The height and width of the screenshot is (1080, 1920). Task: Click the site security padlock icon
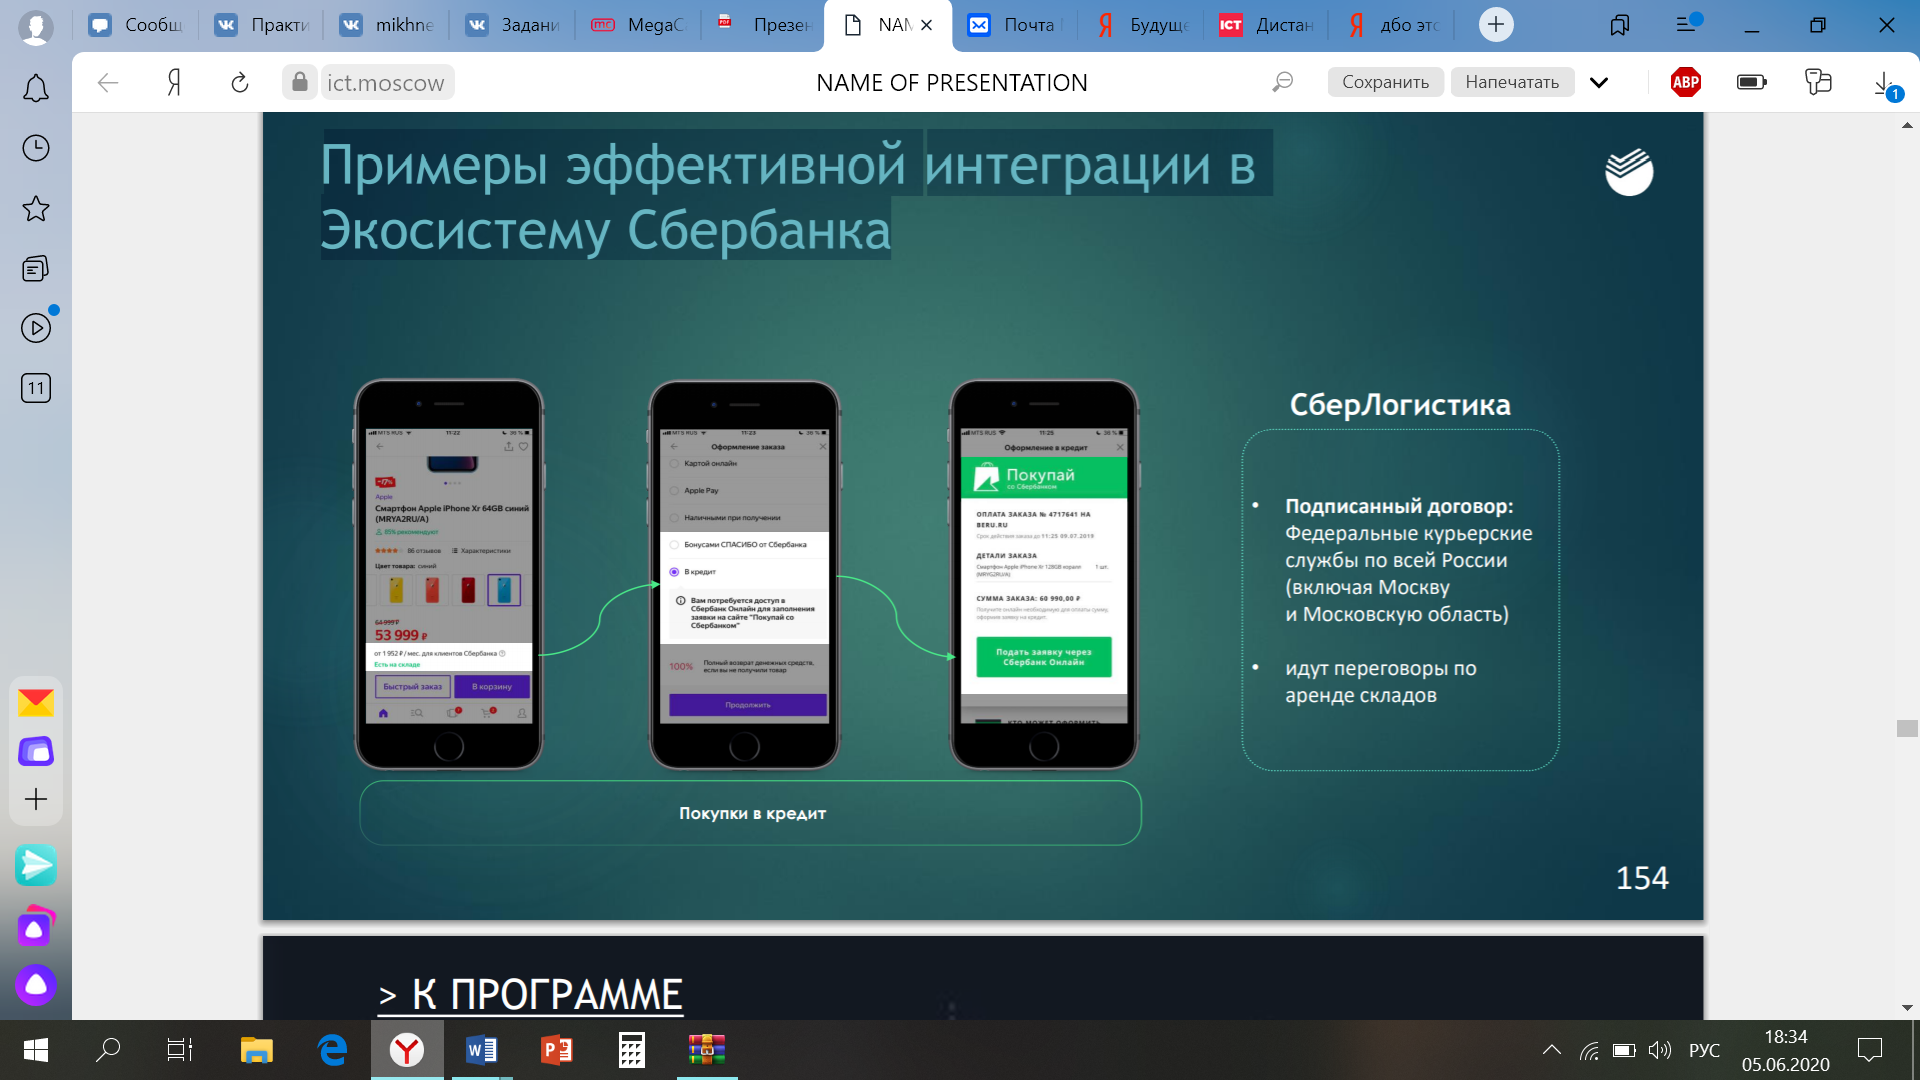pyautogui.click(x=300, y=82)
